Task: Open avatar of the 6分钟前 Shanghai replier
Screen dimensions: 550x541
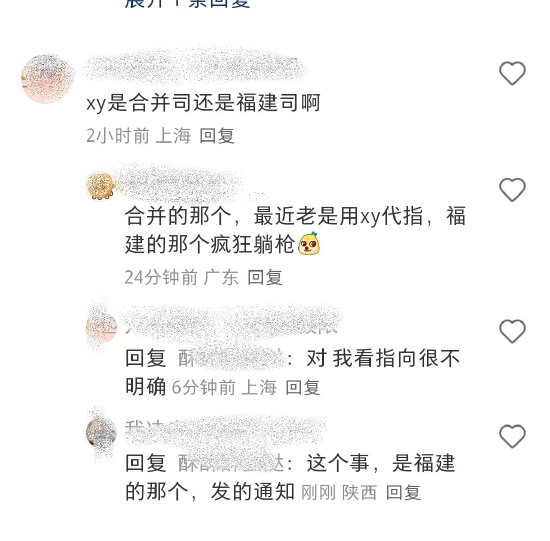Action: click(101, 327)
